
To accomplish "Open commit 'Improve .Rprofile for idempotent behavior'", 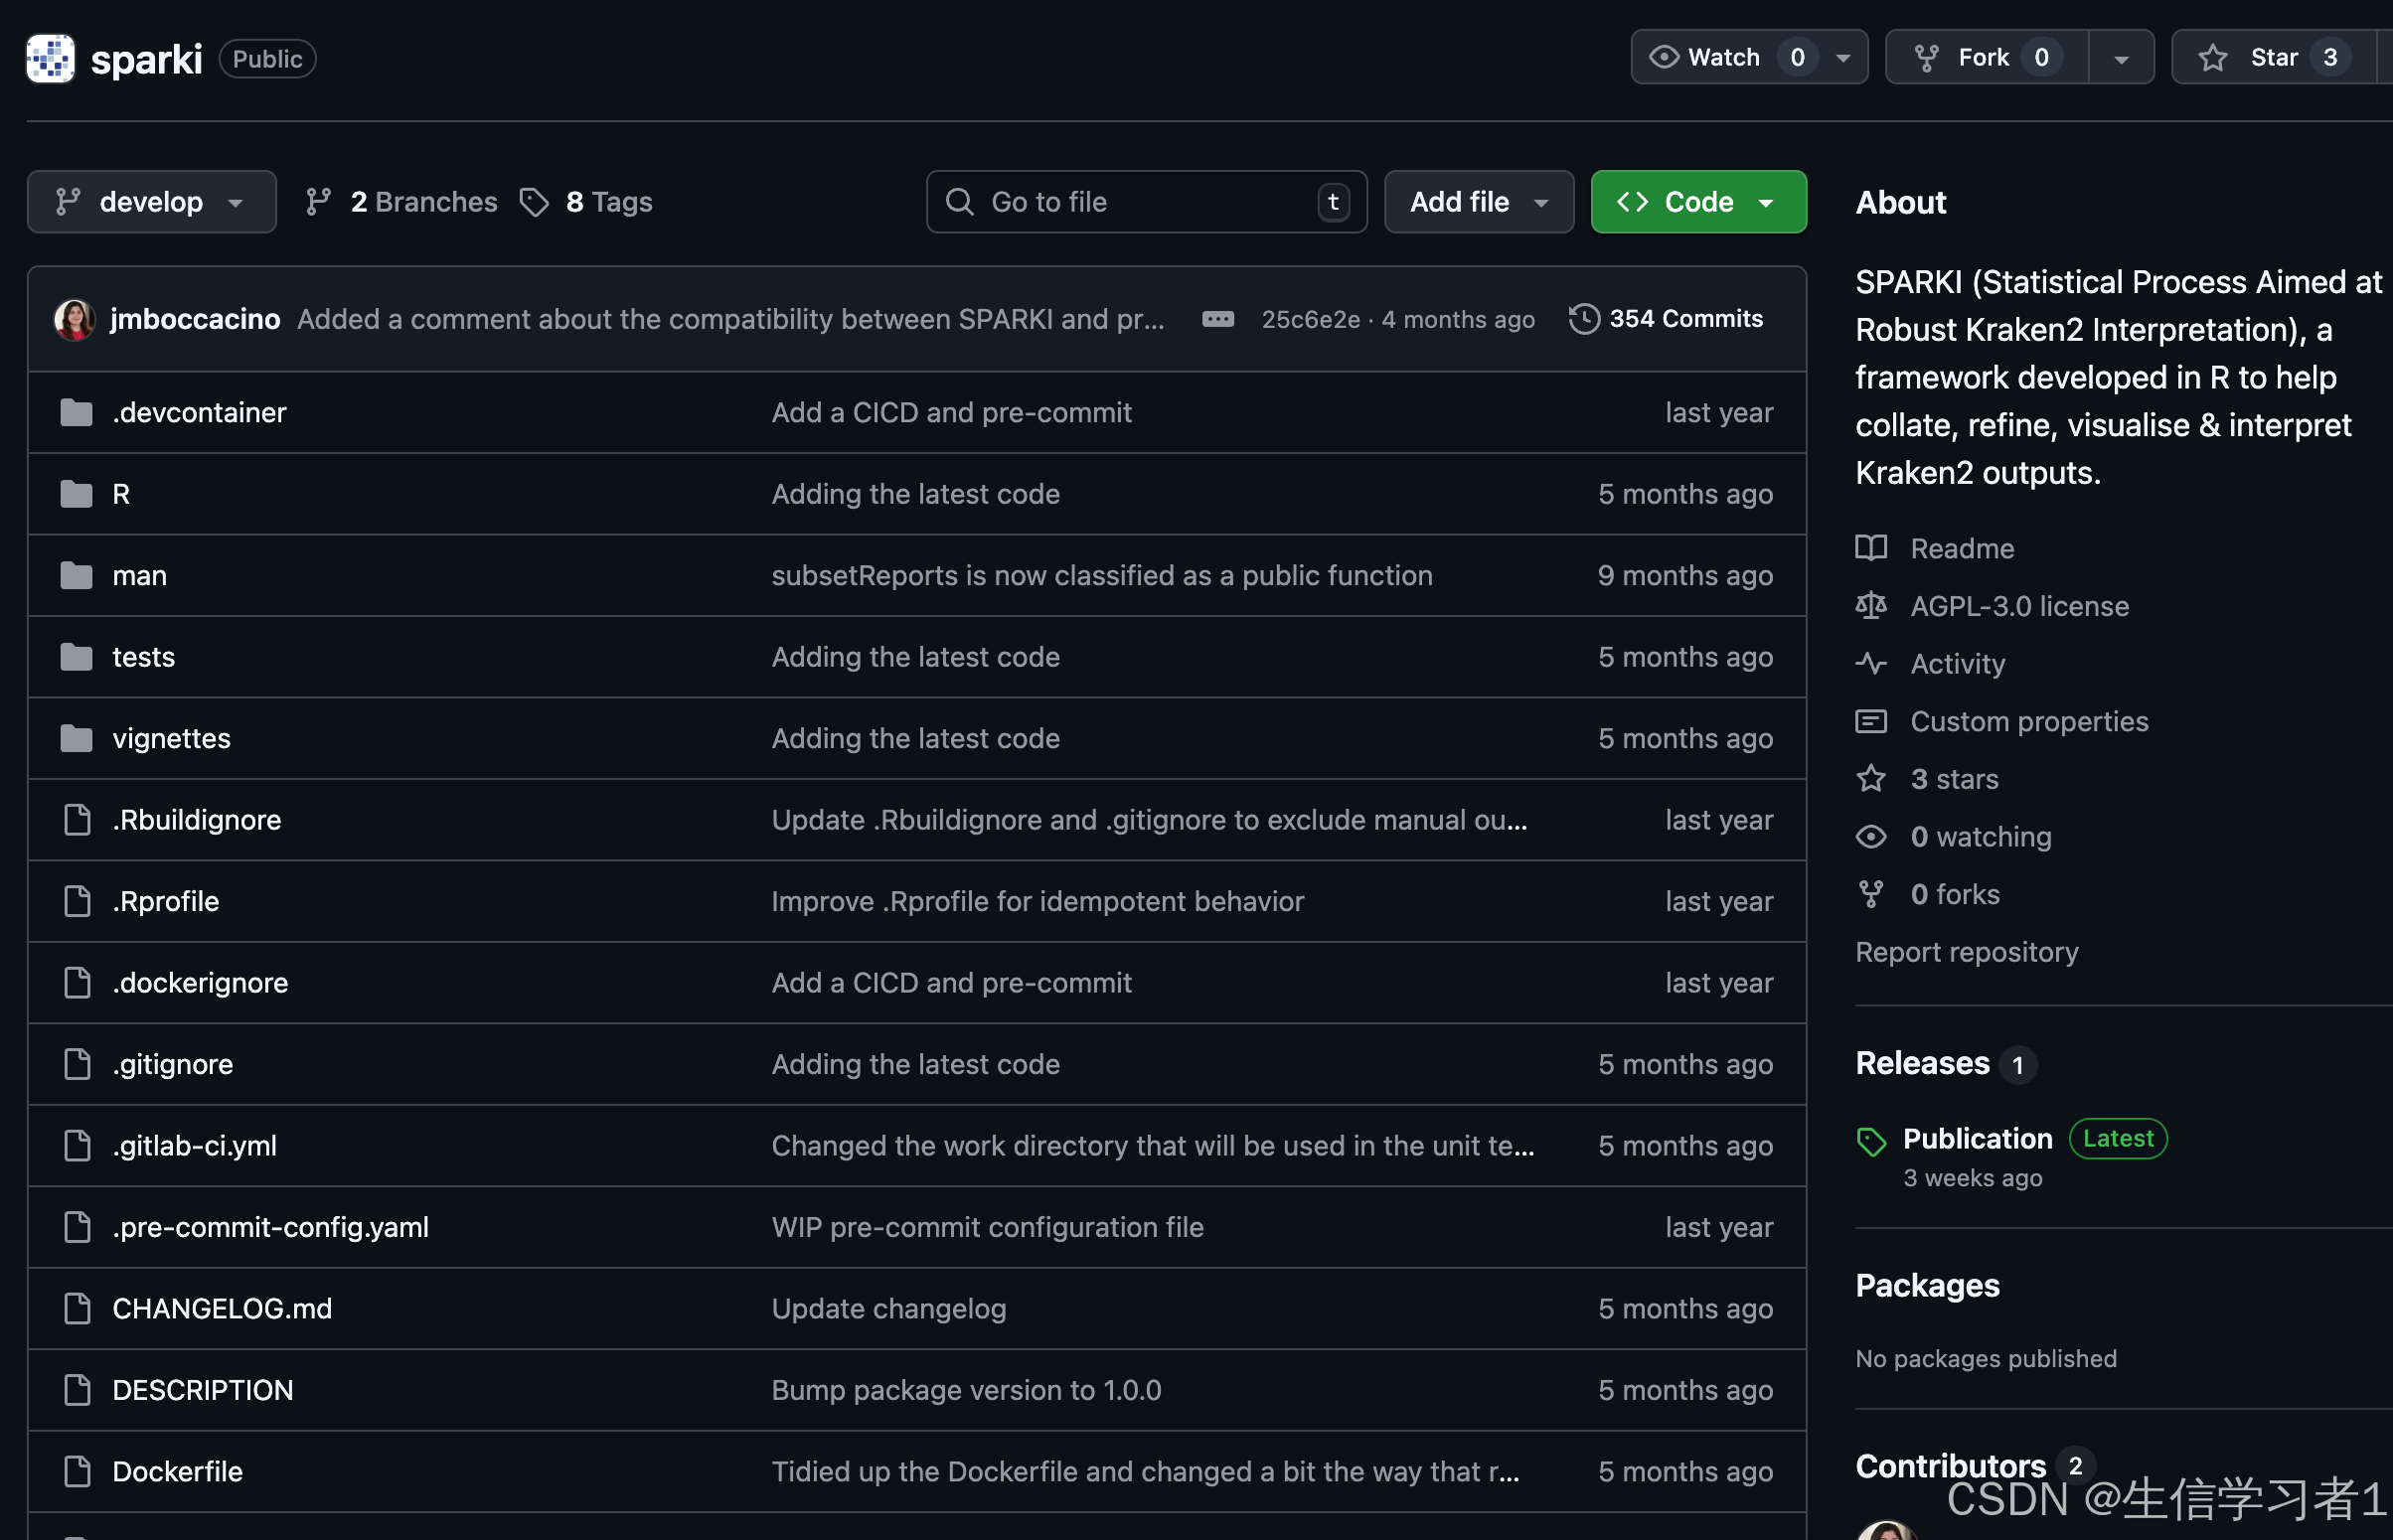I will tap(1038, 901).
